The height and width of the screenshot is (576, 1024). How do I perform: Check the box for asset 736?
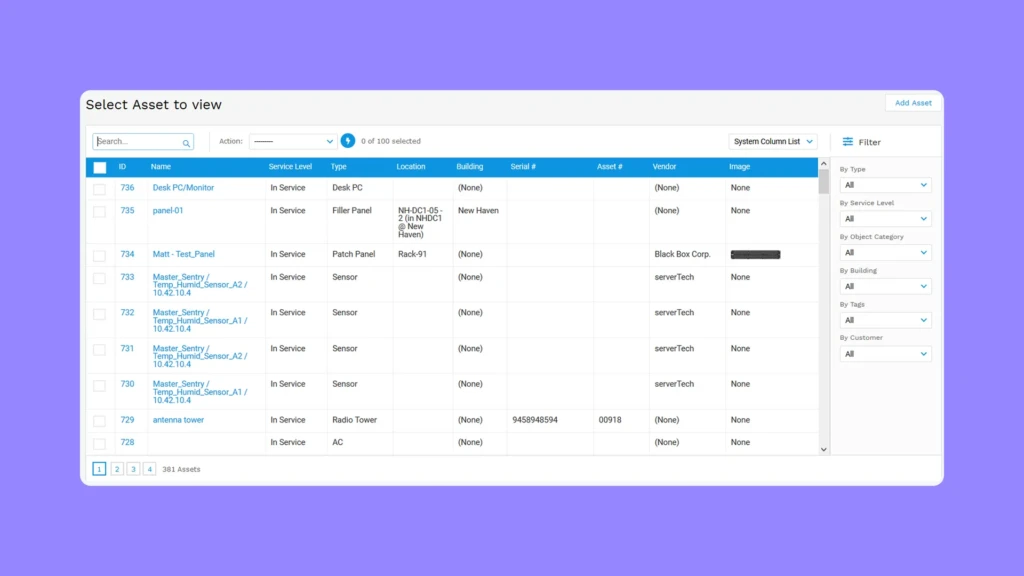click(x=99, y=188)
